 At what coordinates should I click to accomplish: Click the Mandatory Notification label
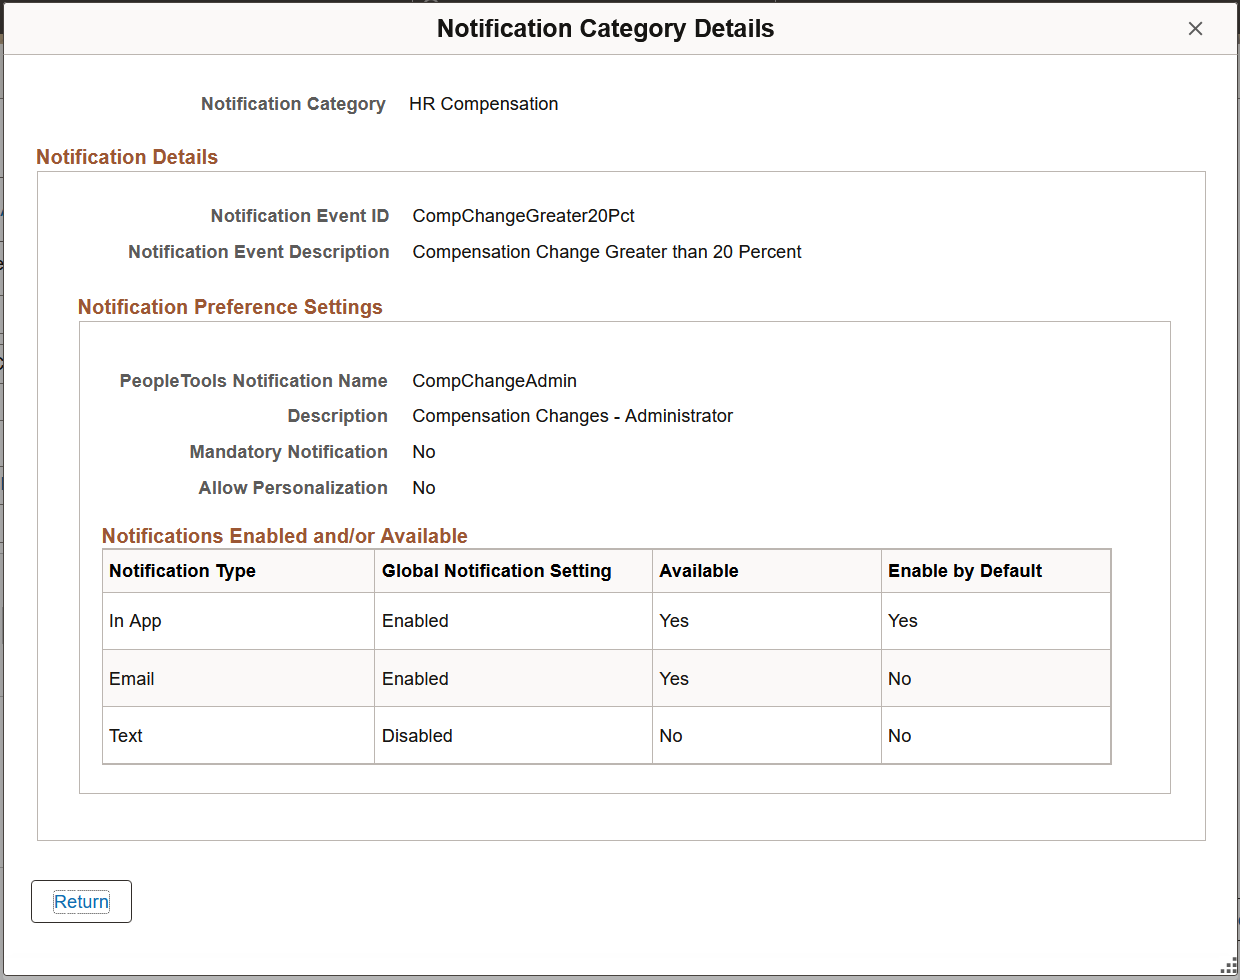[x=289, y=452]
